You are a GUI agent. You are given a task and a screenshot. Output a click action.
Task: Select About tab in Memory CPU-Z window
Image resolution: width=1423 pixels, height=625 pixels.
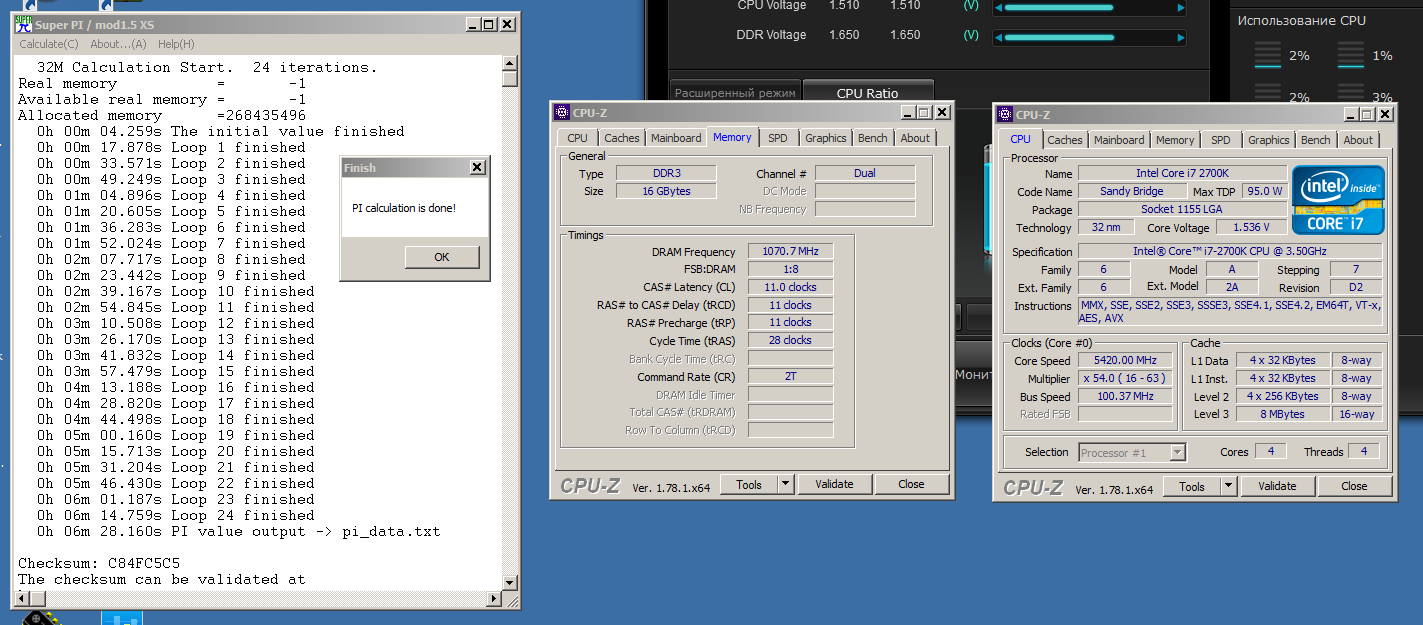[x=914, y=138]
